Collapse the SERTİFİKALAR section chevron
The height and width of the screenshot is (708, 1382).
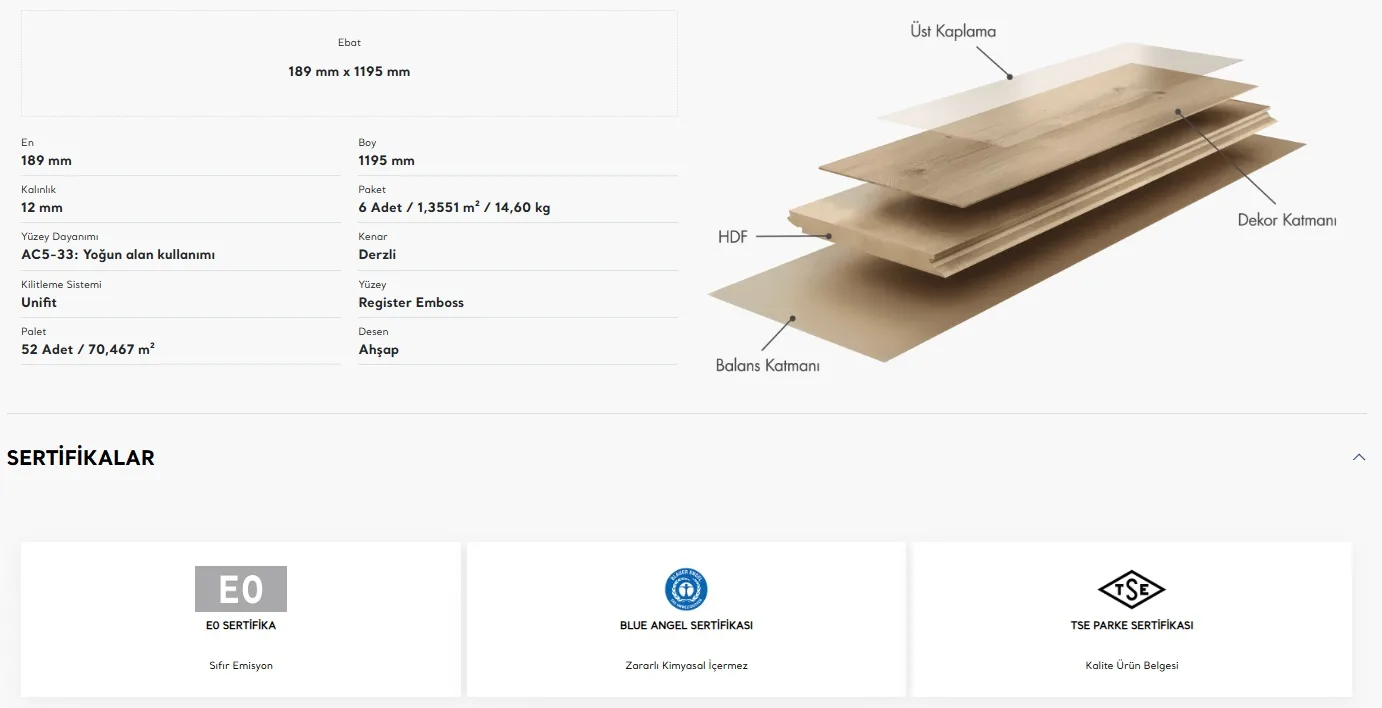pyautogui.click(x=1358, y=457)
